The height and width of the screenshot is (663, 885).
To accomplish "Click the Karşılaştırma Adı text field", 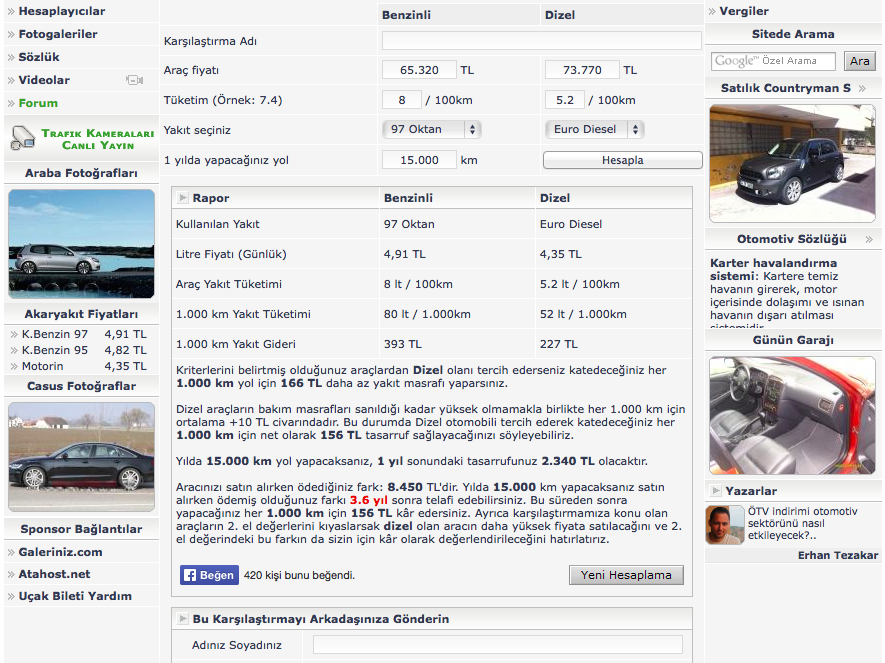I will pos(541,41).
